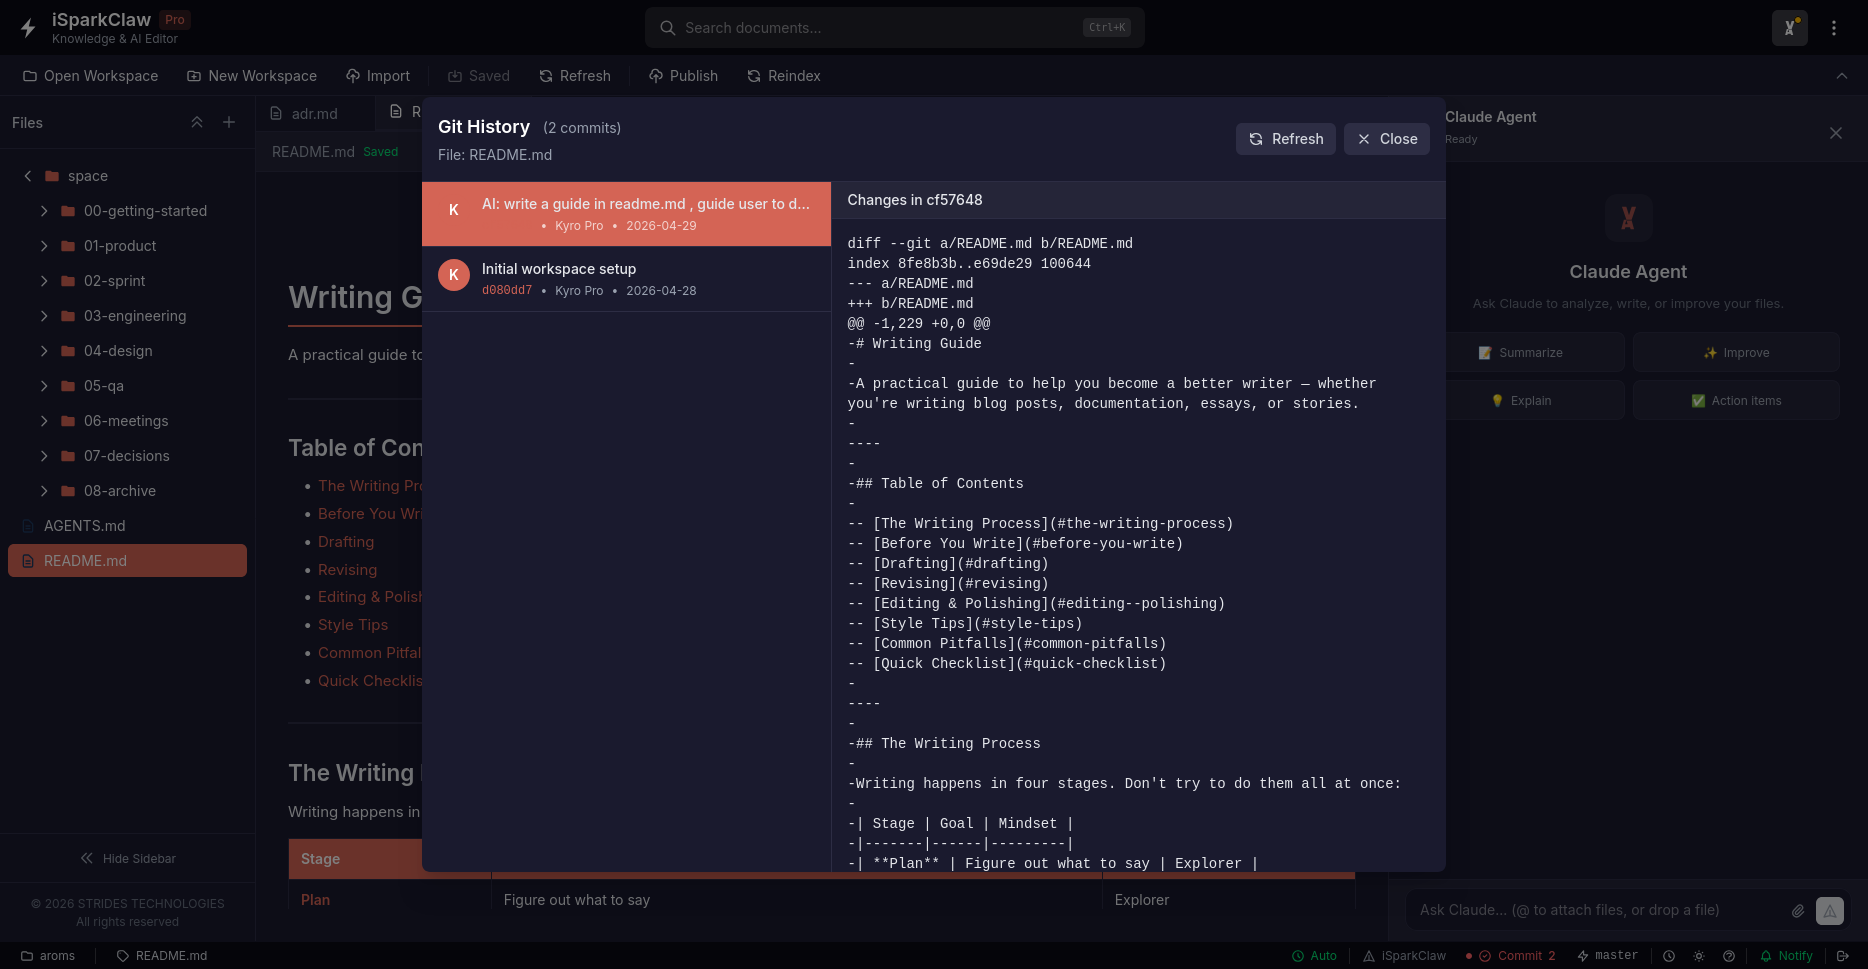Expand the 04-design folder
This screenshot has height=969, width=1868.
pyautogui.click(x=44, y=351)
